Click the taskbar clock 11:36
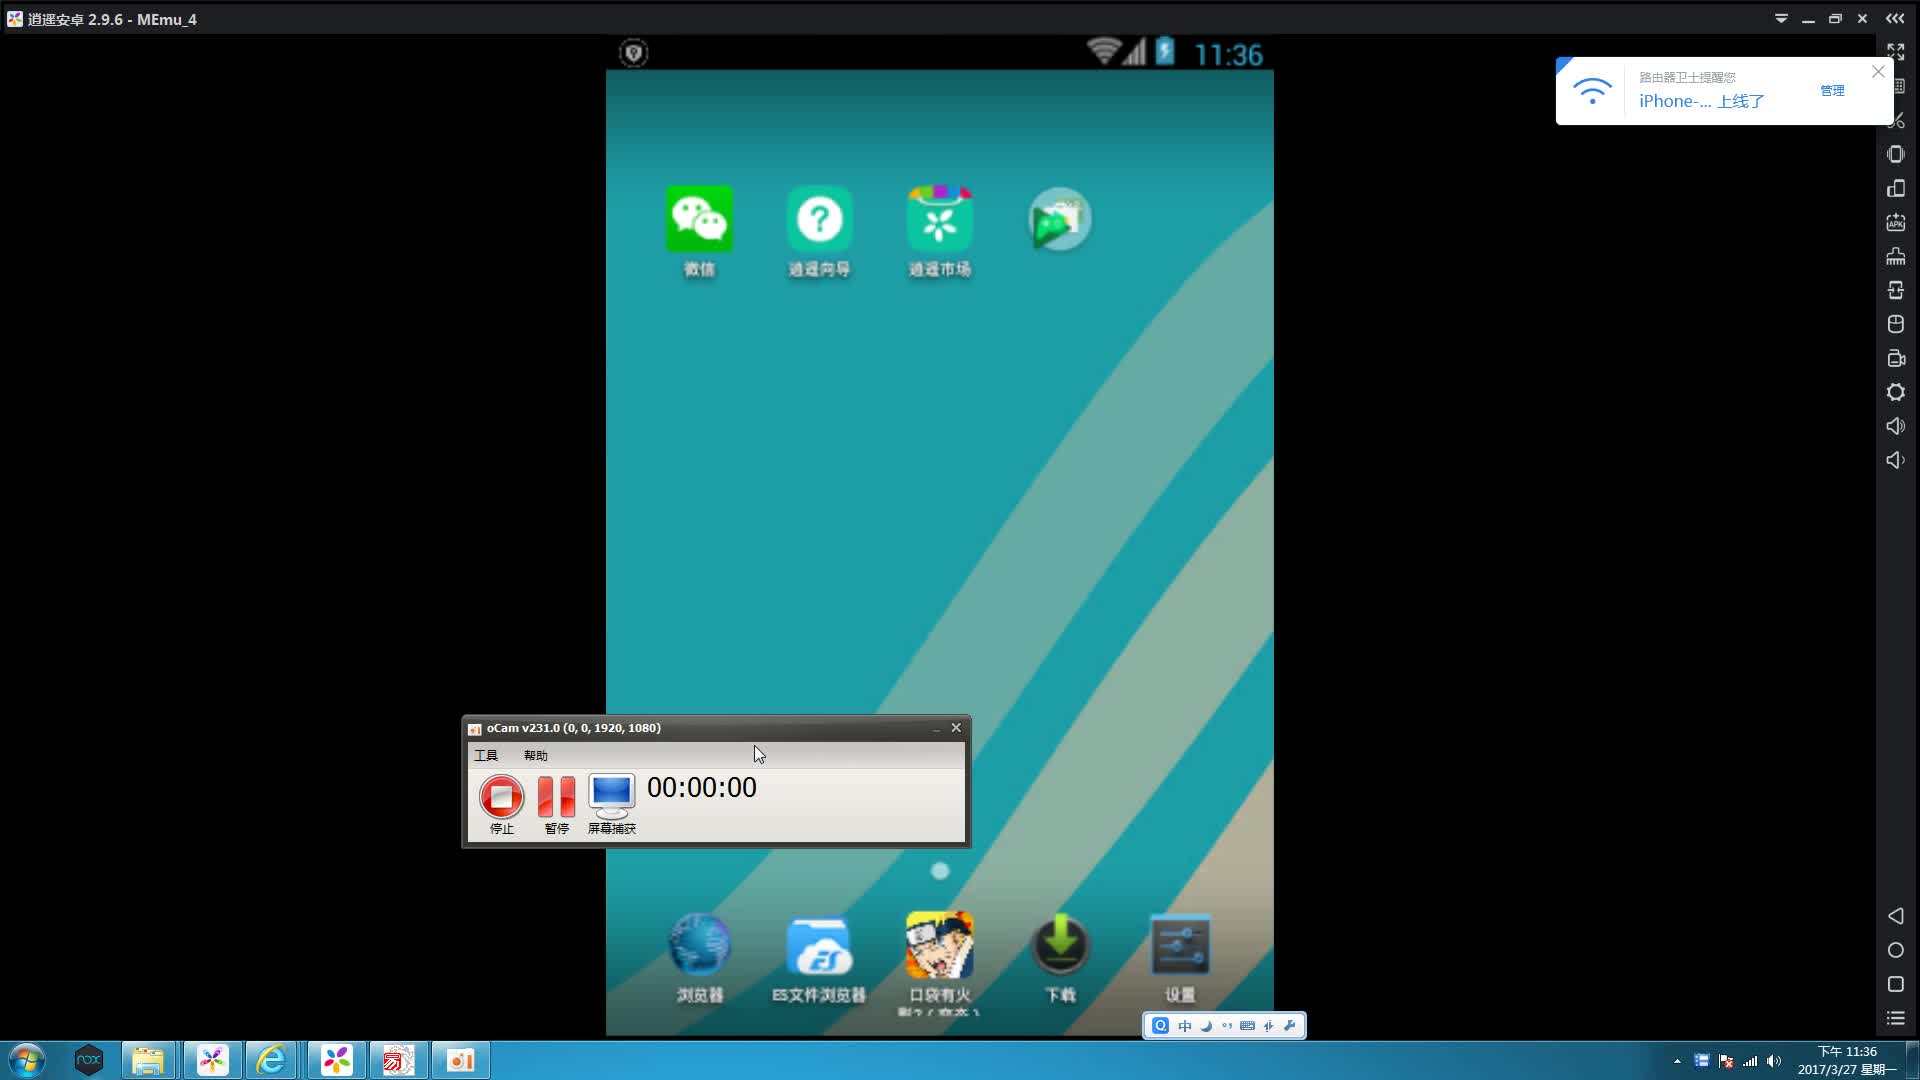1920x1080 pixels. (1847, 1060)
